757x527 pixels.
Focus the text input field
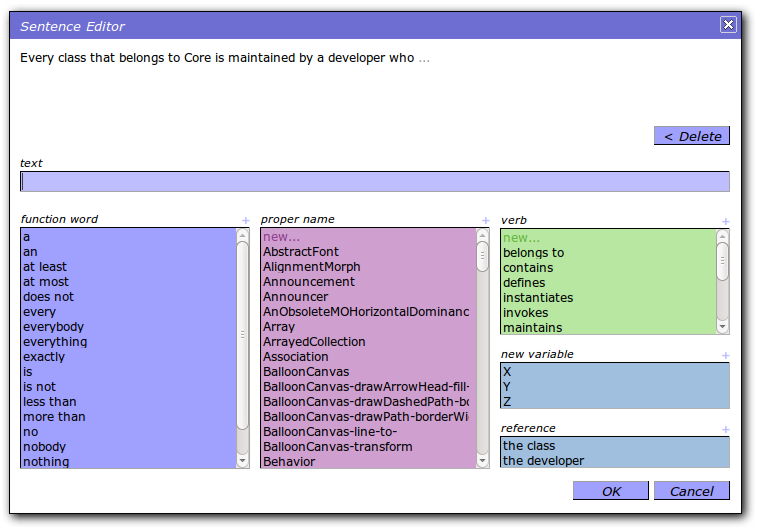click(x=374, y=182)
